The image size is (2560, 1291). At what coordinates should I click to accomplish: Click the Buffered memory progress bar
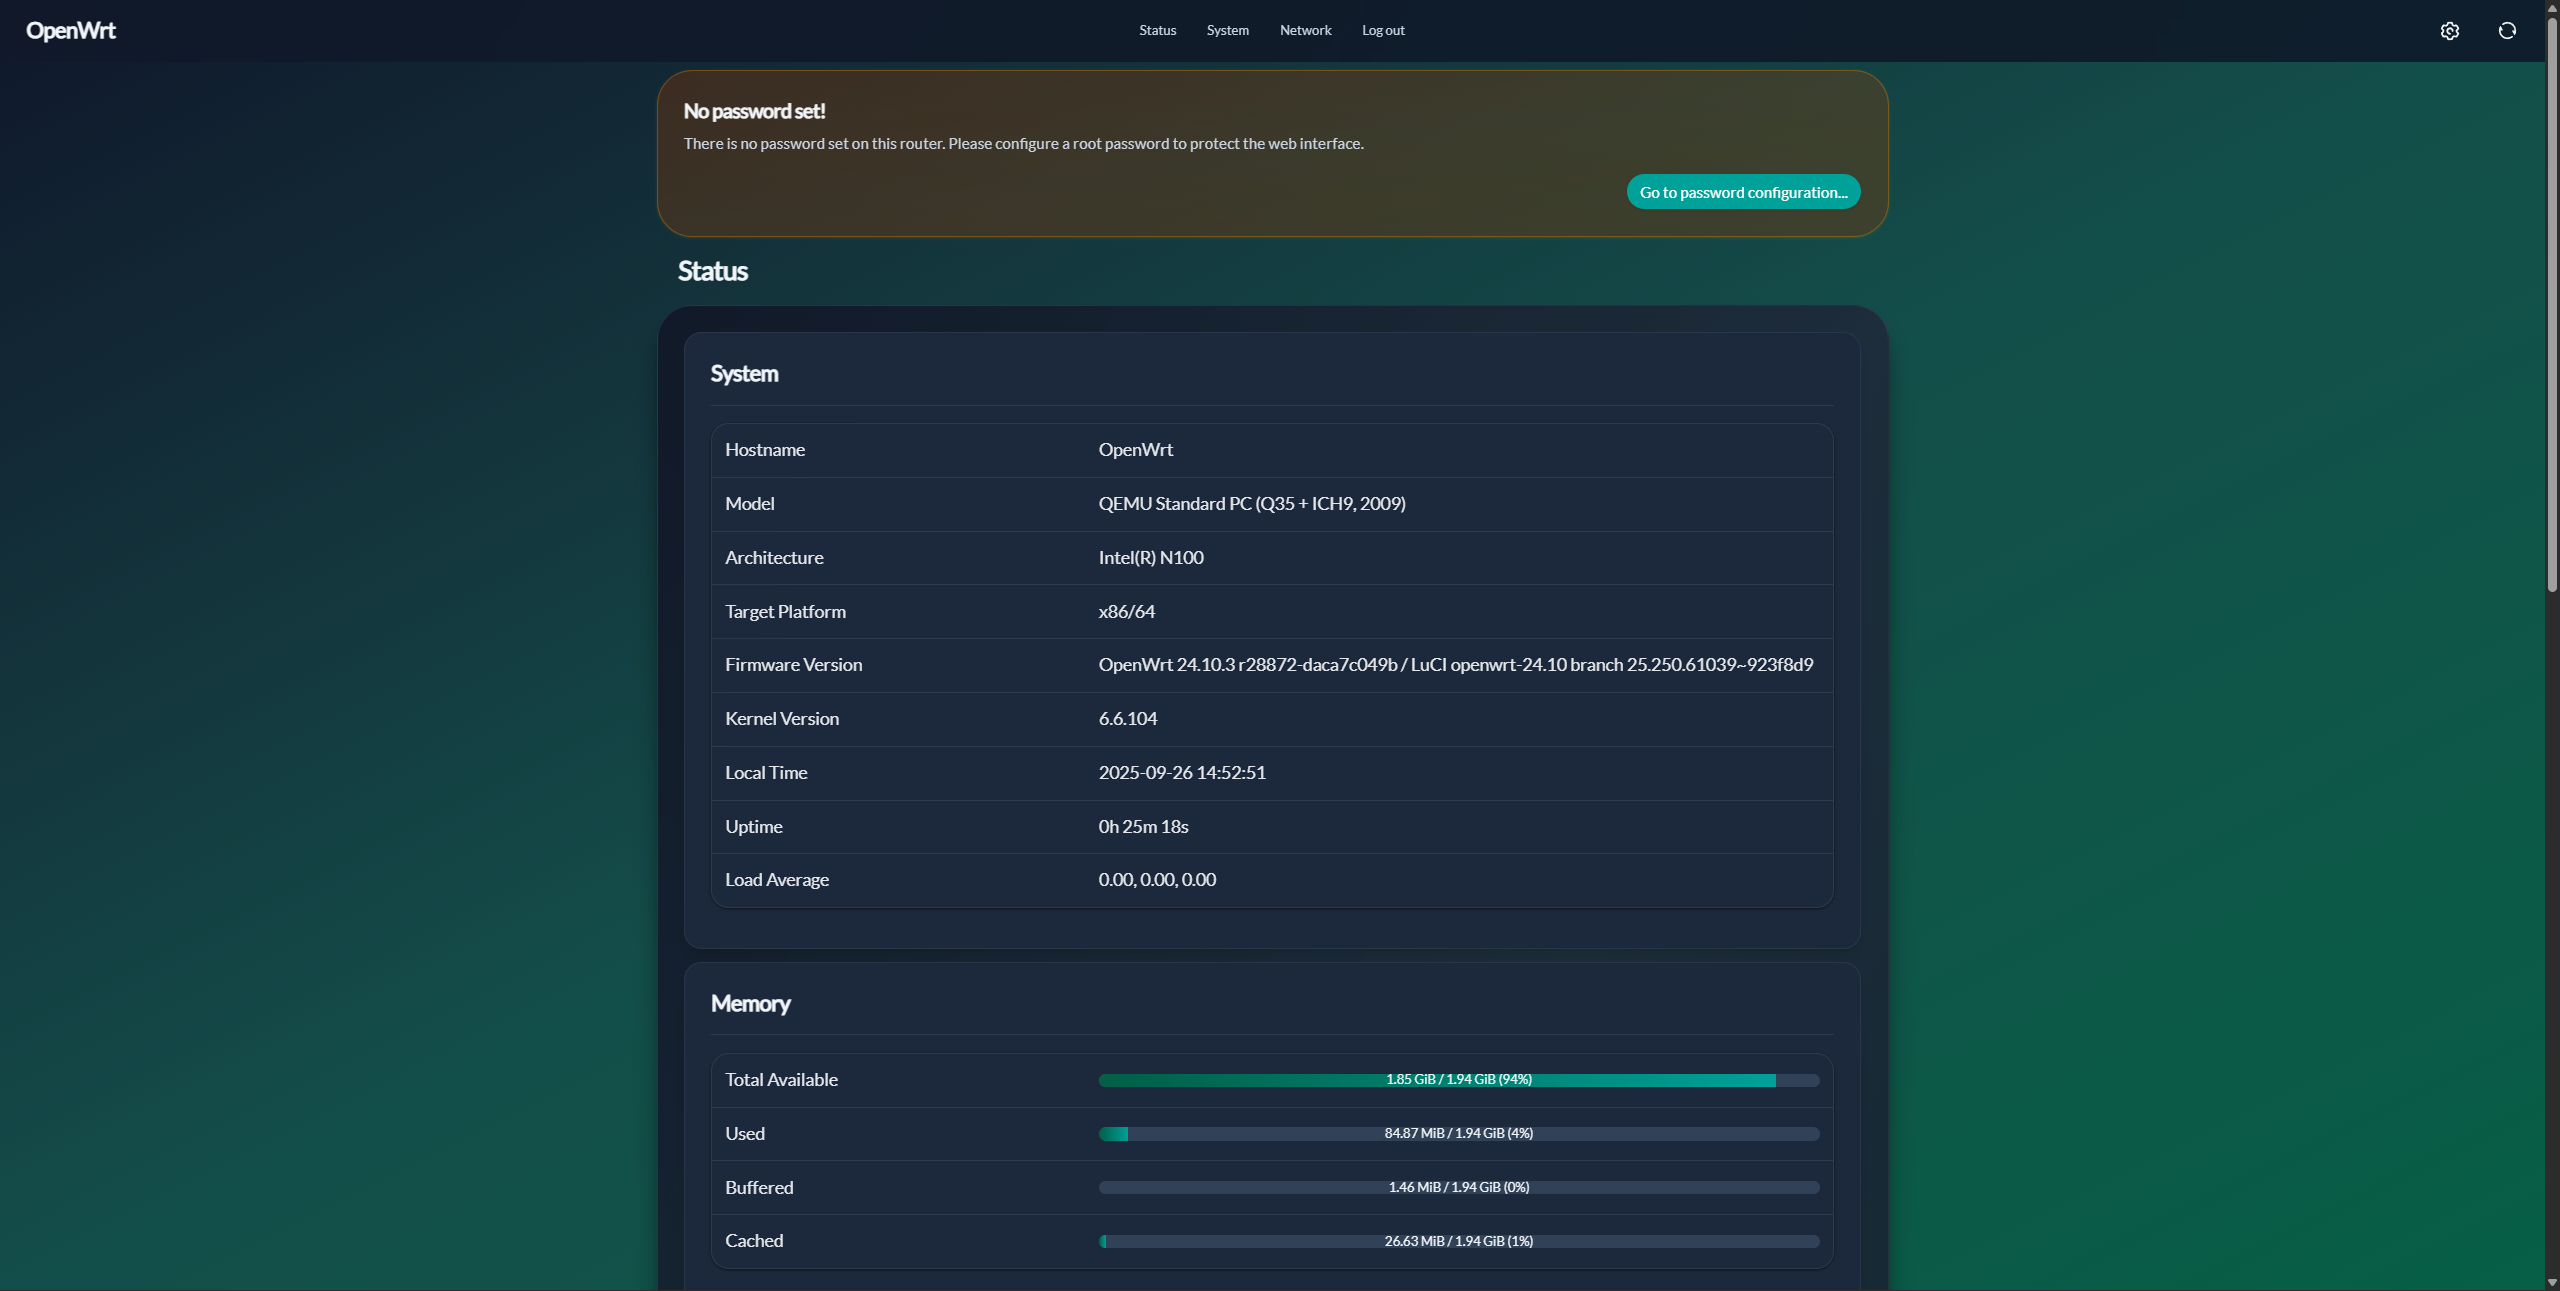pos(1458,1188)
